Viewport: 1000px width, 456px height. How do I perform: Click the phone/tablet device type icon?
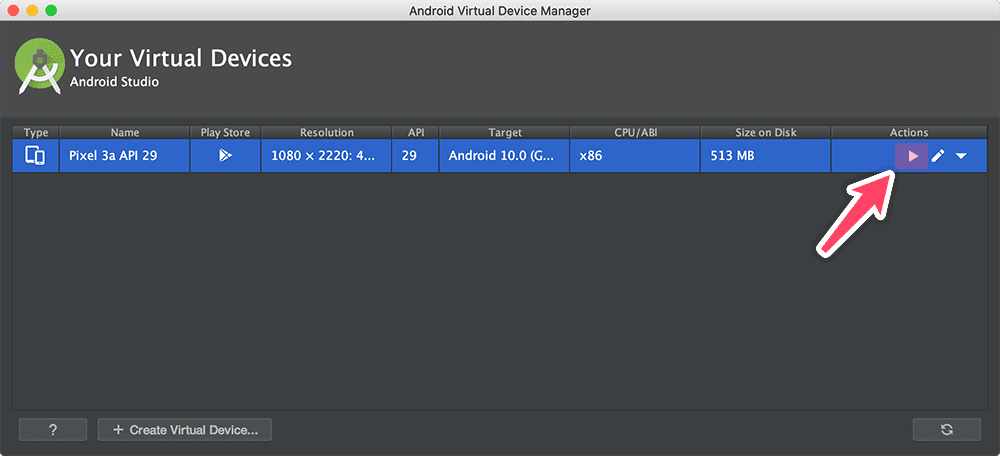point(35,156)
